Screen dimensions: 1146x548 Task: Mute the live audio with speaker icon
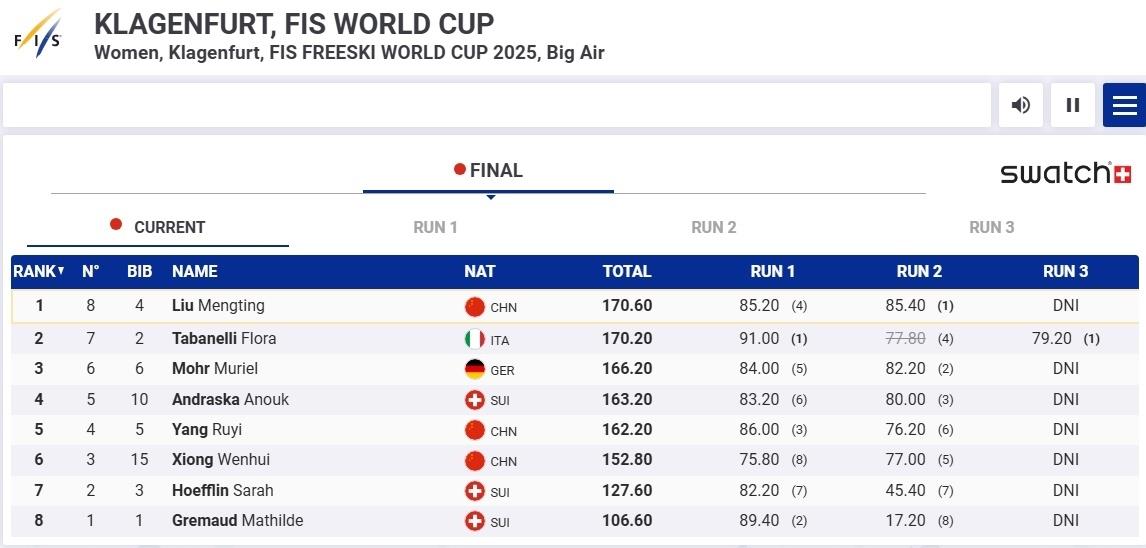point(1020,105)
